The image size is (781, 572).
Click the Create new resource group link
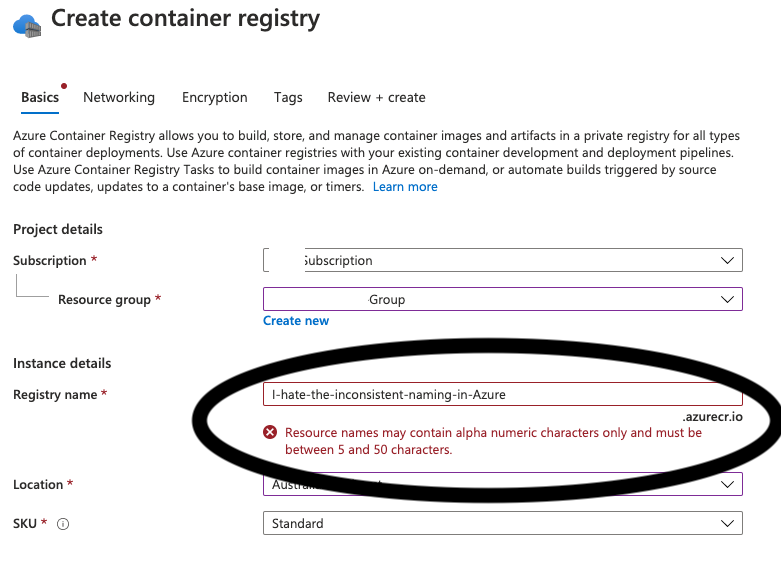tap(296, 321)
